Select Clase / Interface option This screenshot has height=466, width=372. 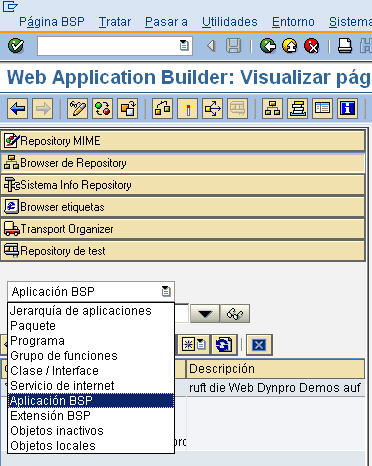click(x=91, y=371)
